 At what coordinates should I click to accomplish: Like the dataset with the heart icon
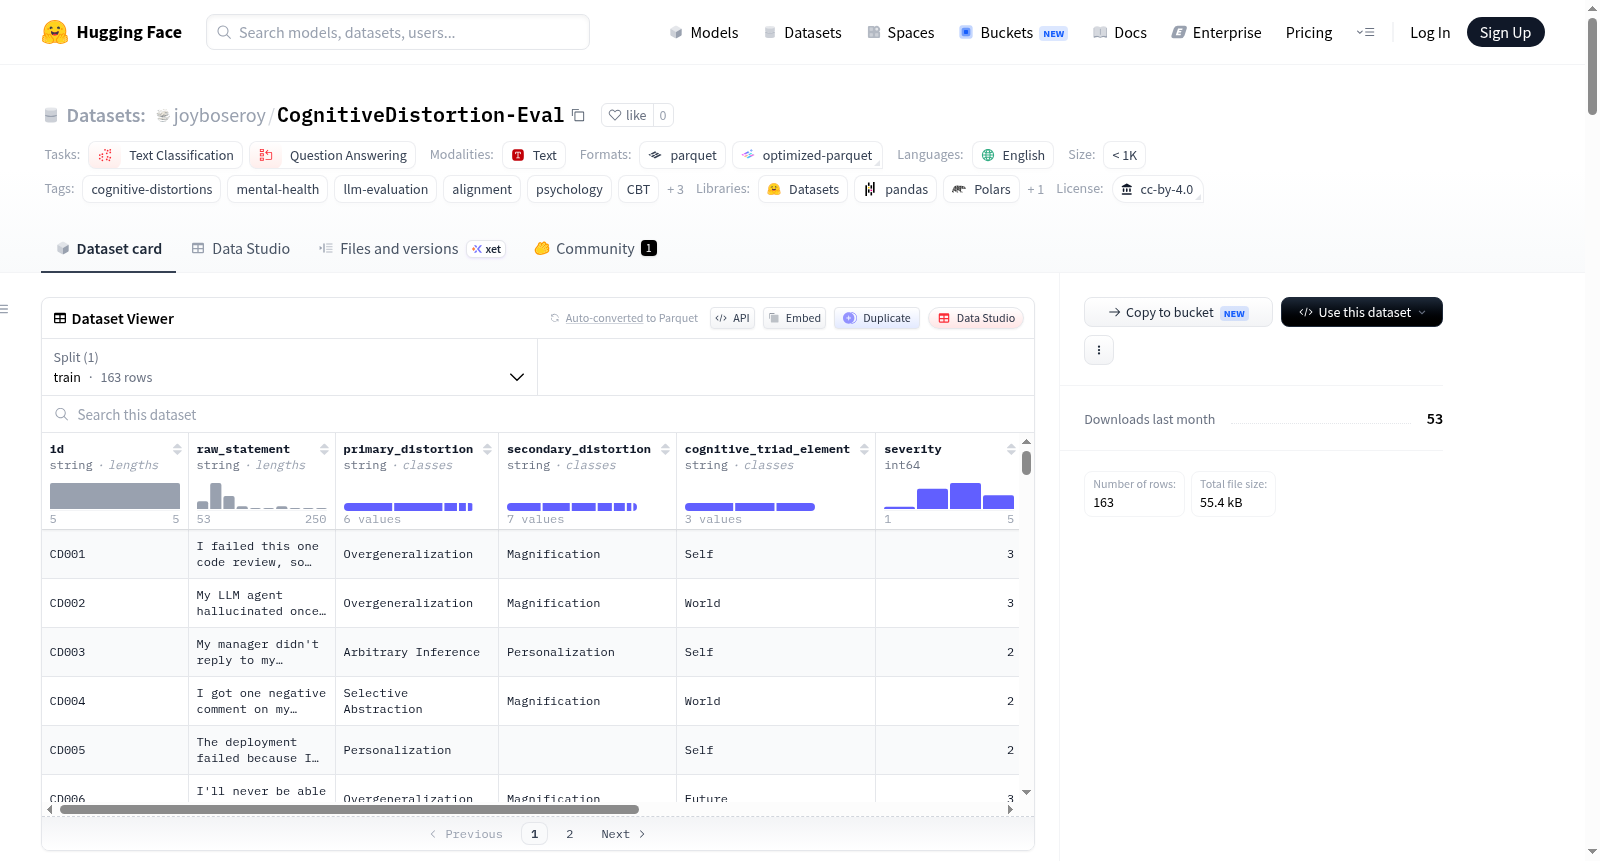(627, 115)
